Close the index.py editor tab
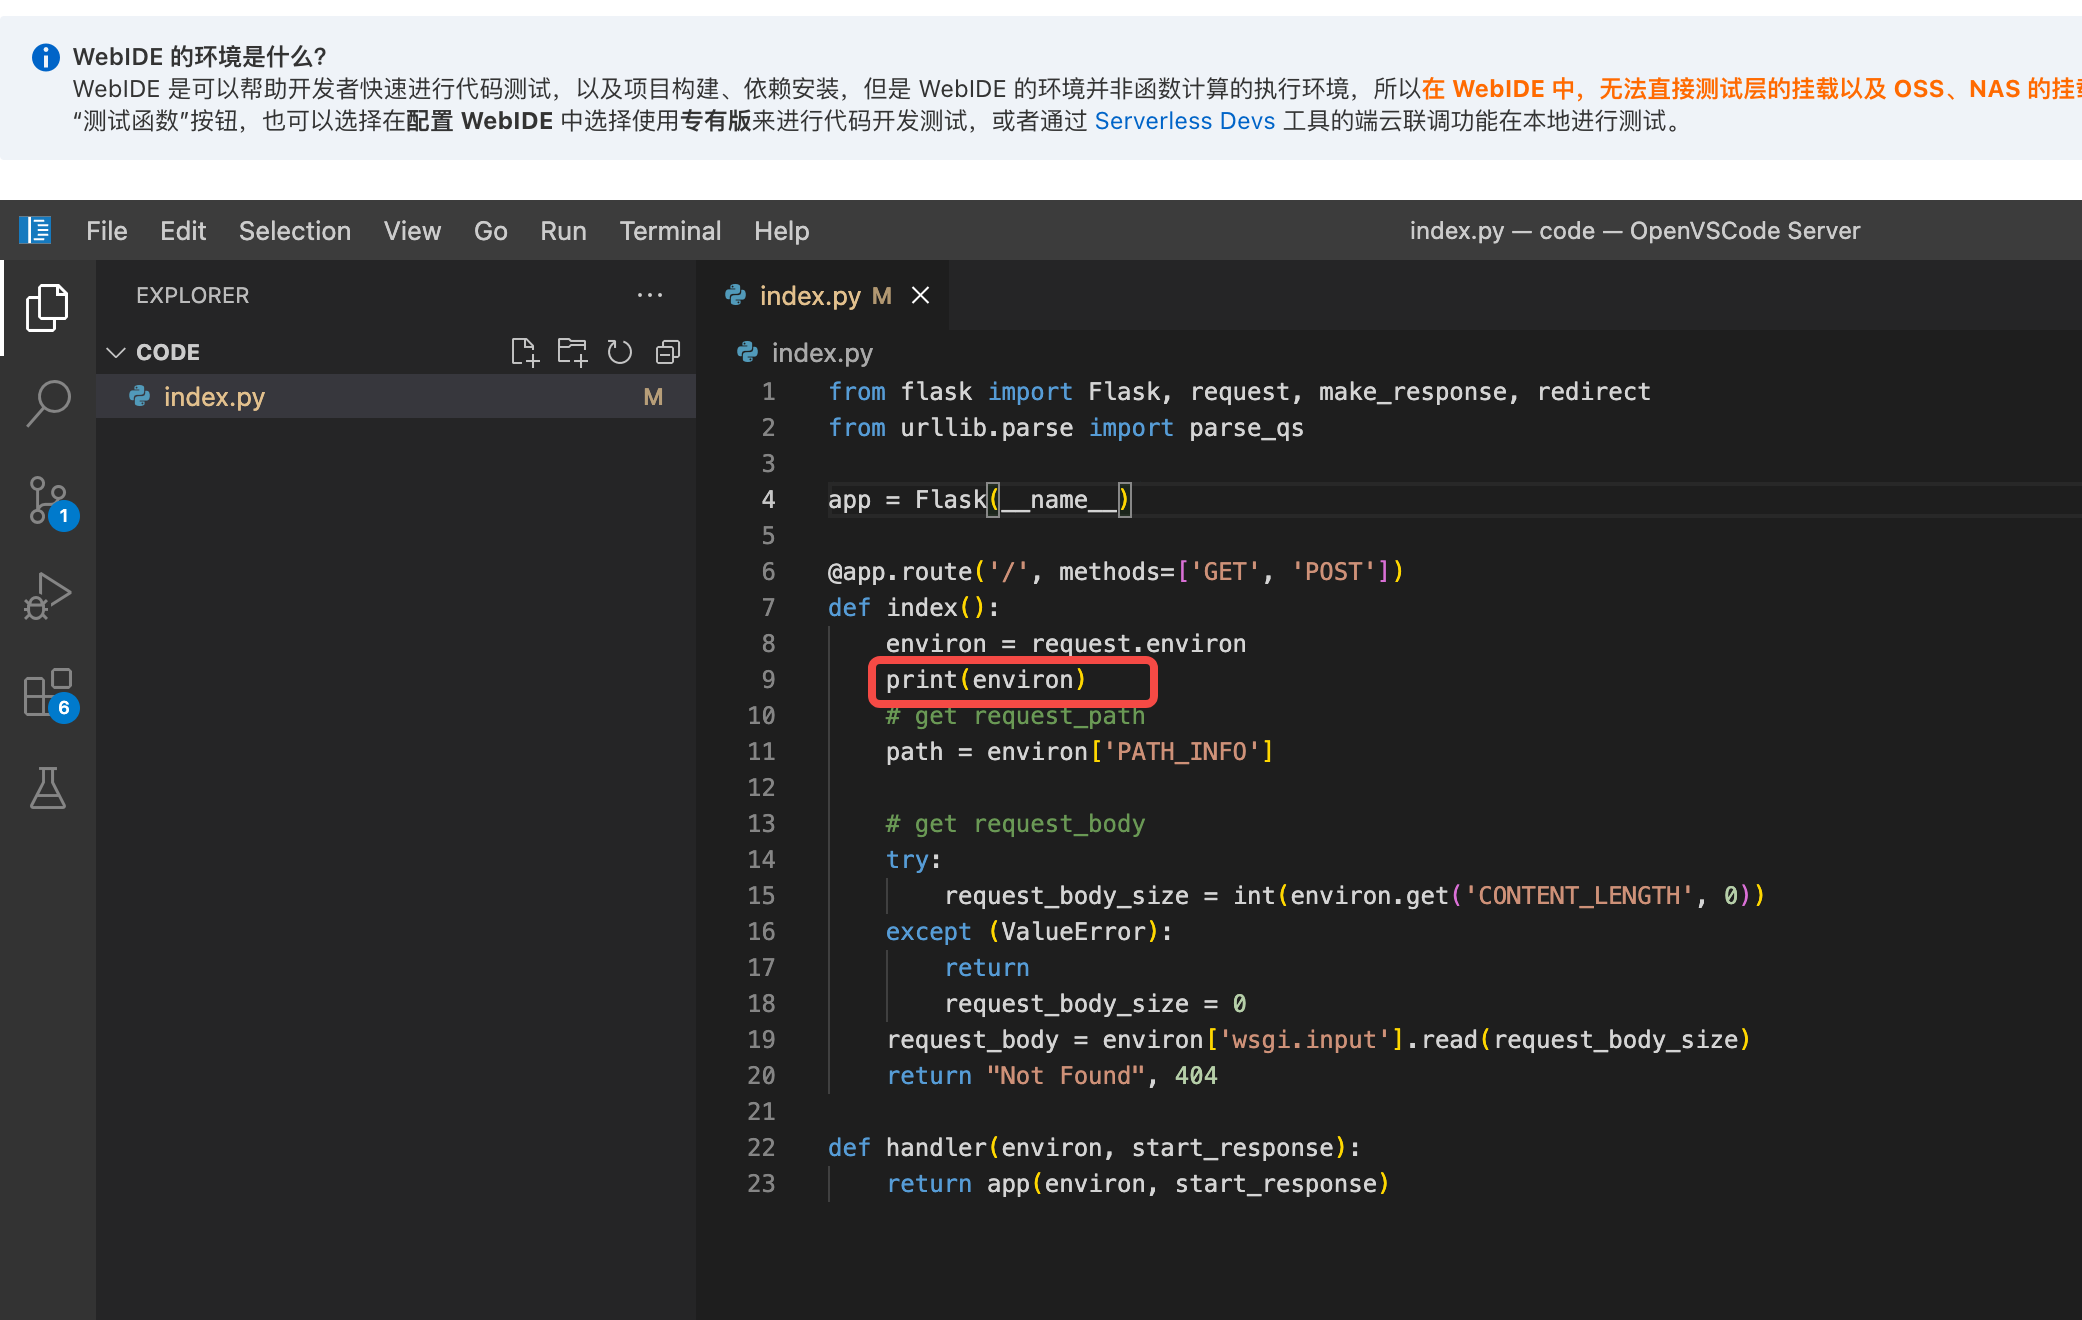2082x1320 pixels. 921,295
